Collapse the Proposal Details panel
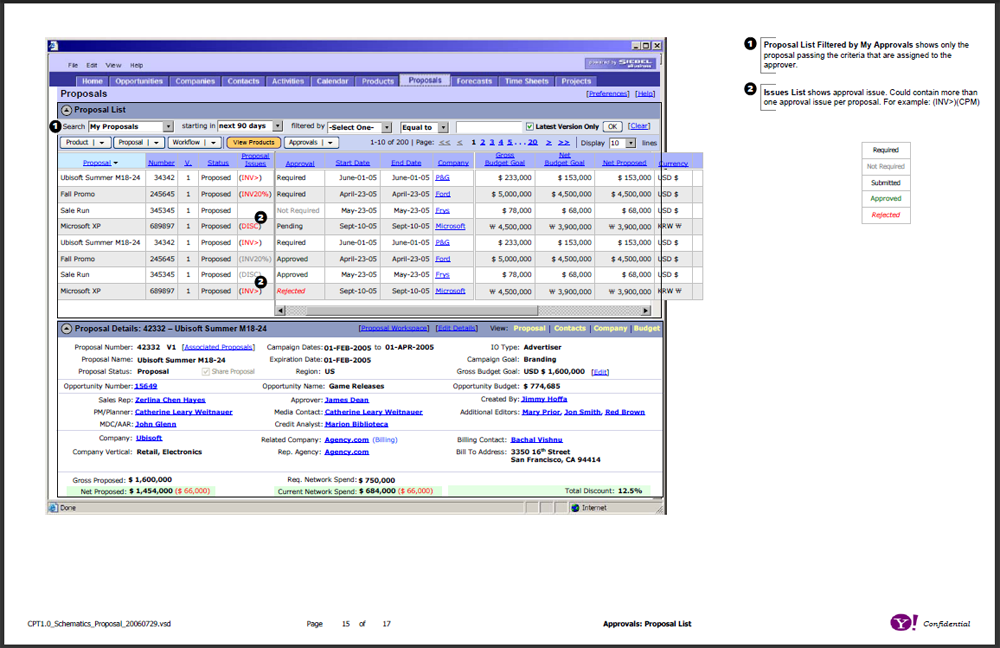Screen dimensions: 1000x648 coord(66,329)
